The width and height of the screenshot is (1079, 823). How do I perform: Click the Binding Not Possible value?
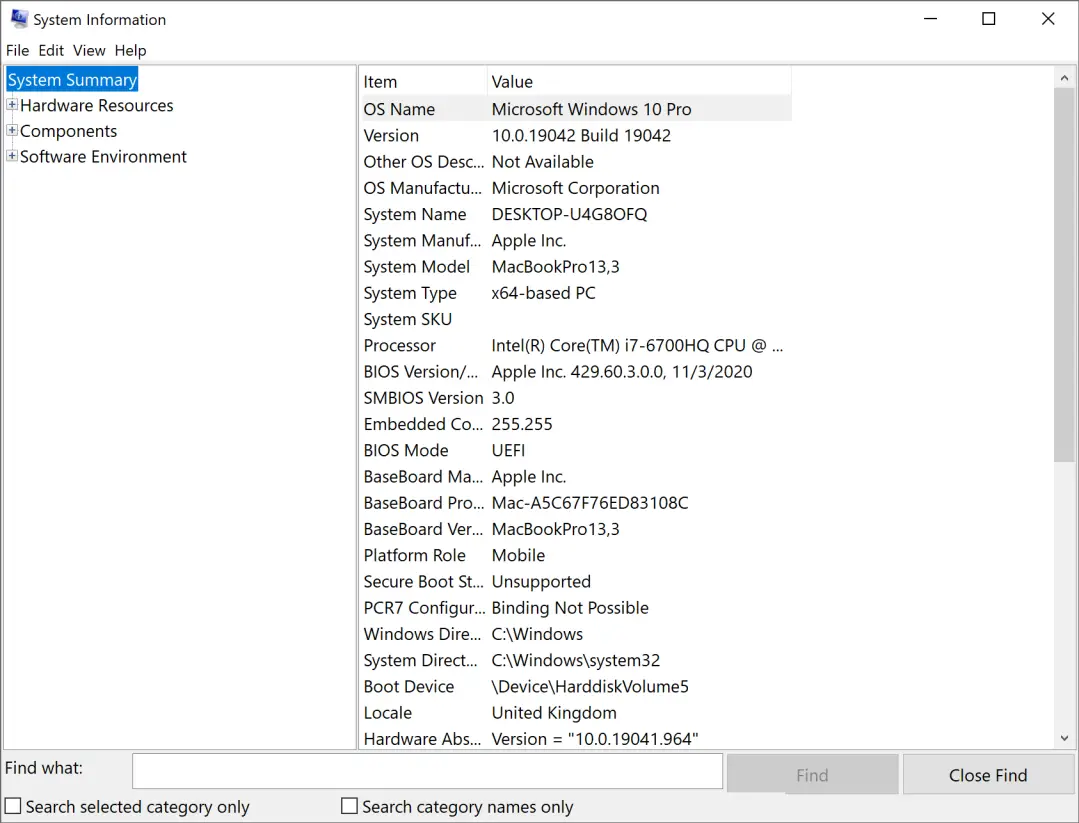click(x=570, y=608)
